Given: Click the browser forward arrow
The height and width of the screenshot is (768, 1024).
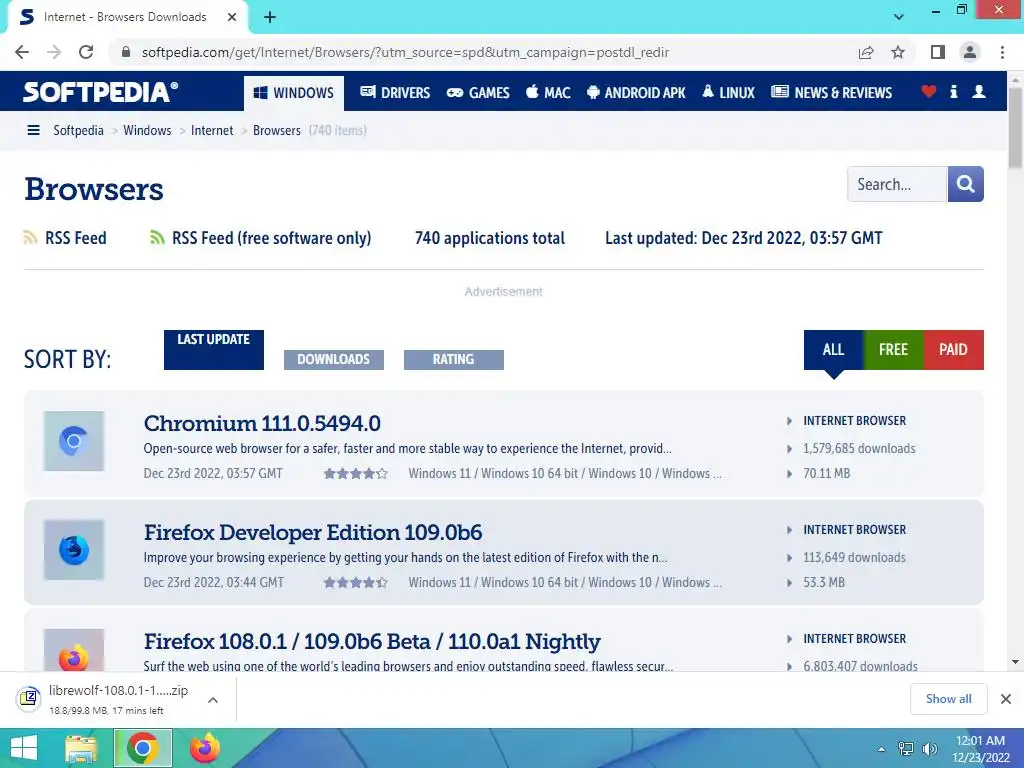Looking at the screenshot, I should (x=54, y=52).
